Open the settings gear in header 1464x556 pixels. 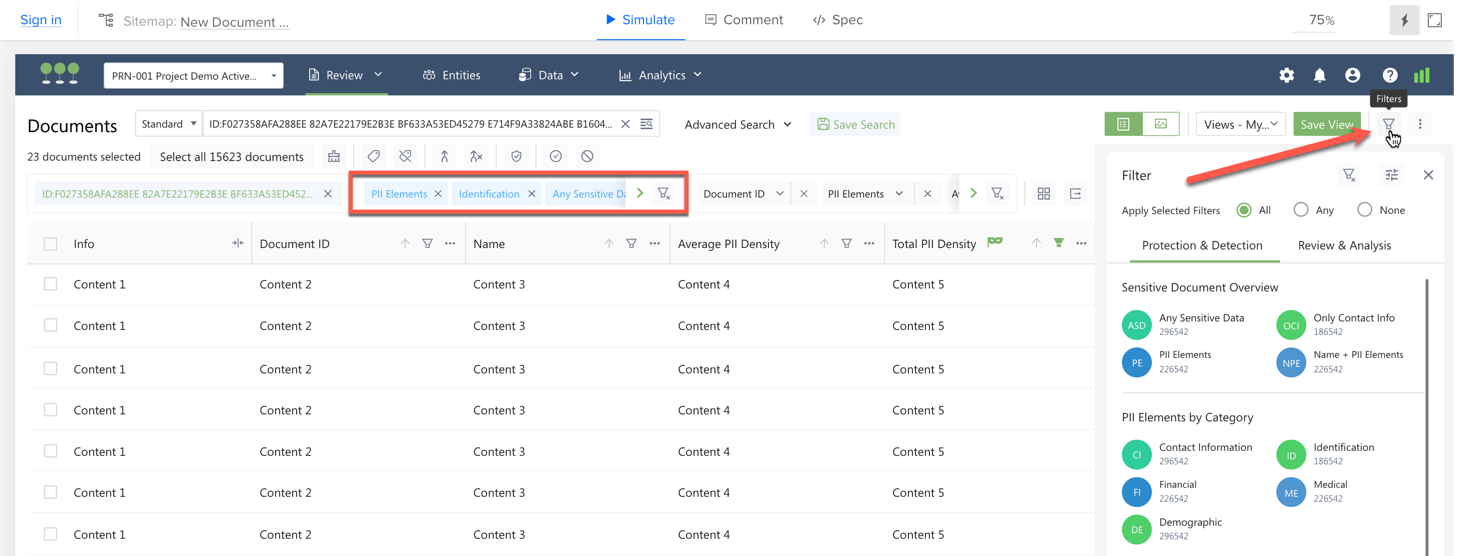(x=1286, y=75)
